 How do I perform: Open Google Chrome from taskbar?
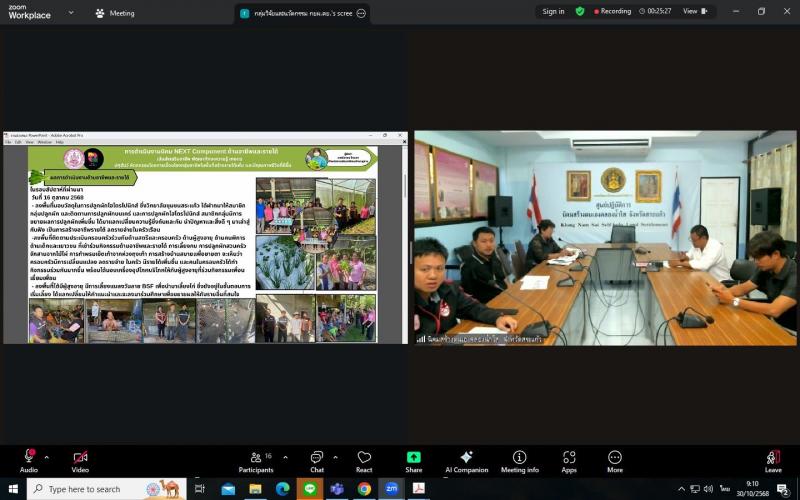coord(364,489)
